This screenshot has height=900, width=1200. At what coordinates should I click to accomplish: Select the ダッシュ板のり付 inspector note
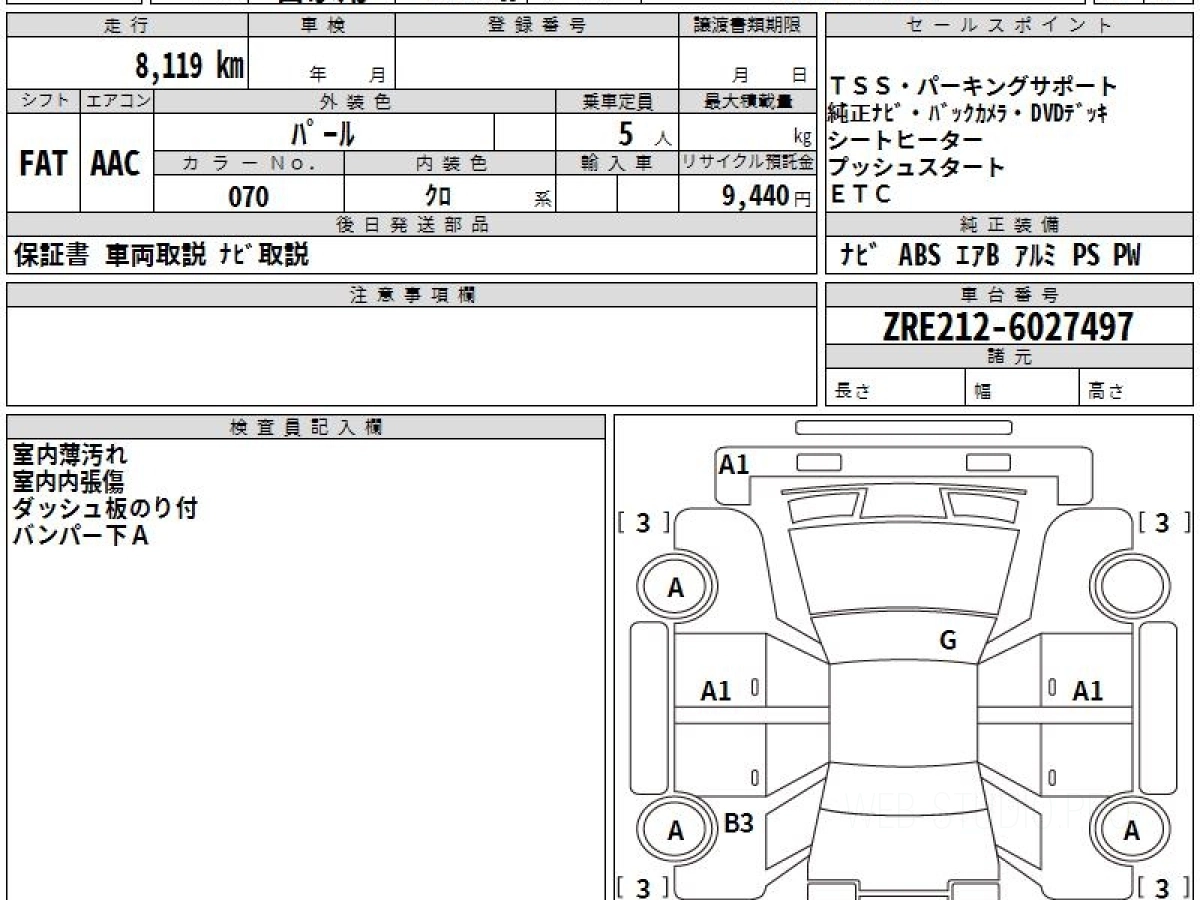[105, 508]
